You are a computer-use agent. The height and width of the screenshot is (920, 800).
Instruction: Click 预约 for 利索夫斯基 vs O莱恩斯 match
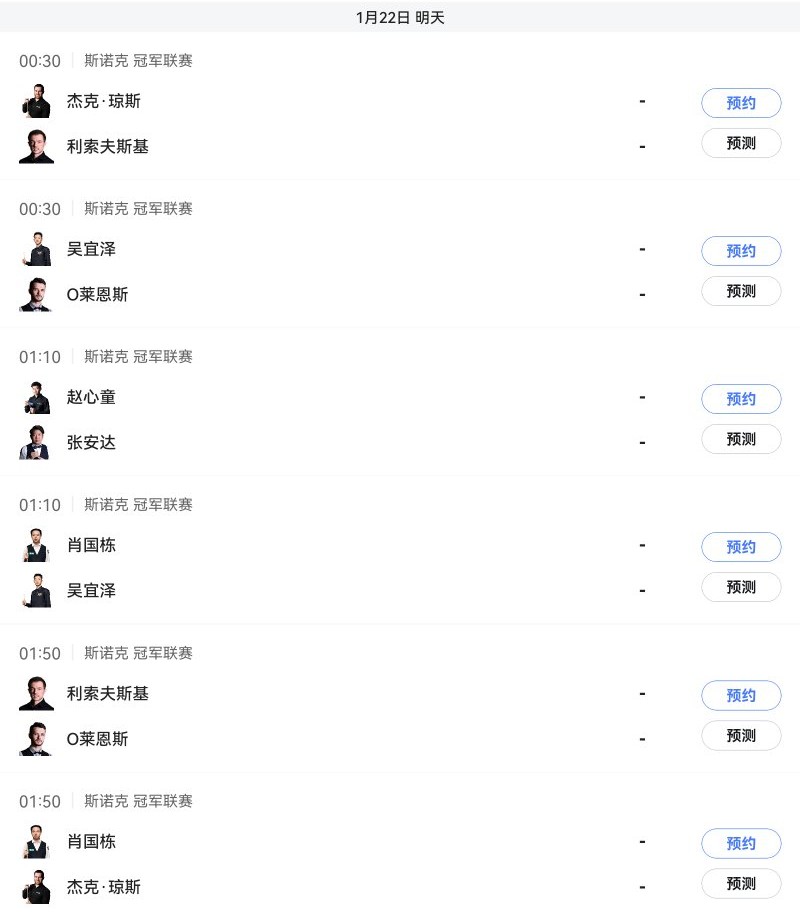(741, 695)
